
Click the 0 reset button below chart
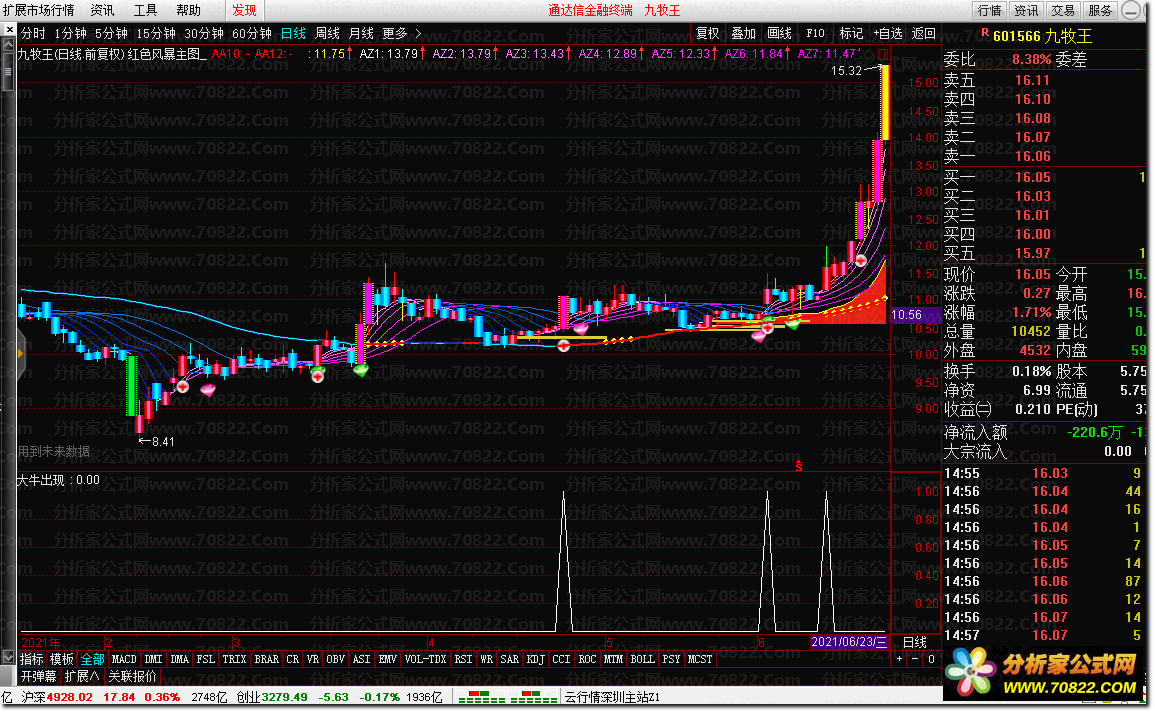(x=931, y=659)
